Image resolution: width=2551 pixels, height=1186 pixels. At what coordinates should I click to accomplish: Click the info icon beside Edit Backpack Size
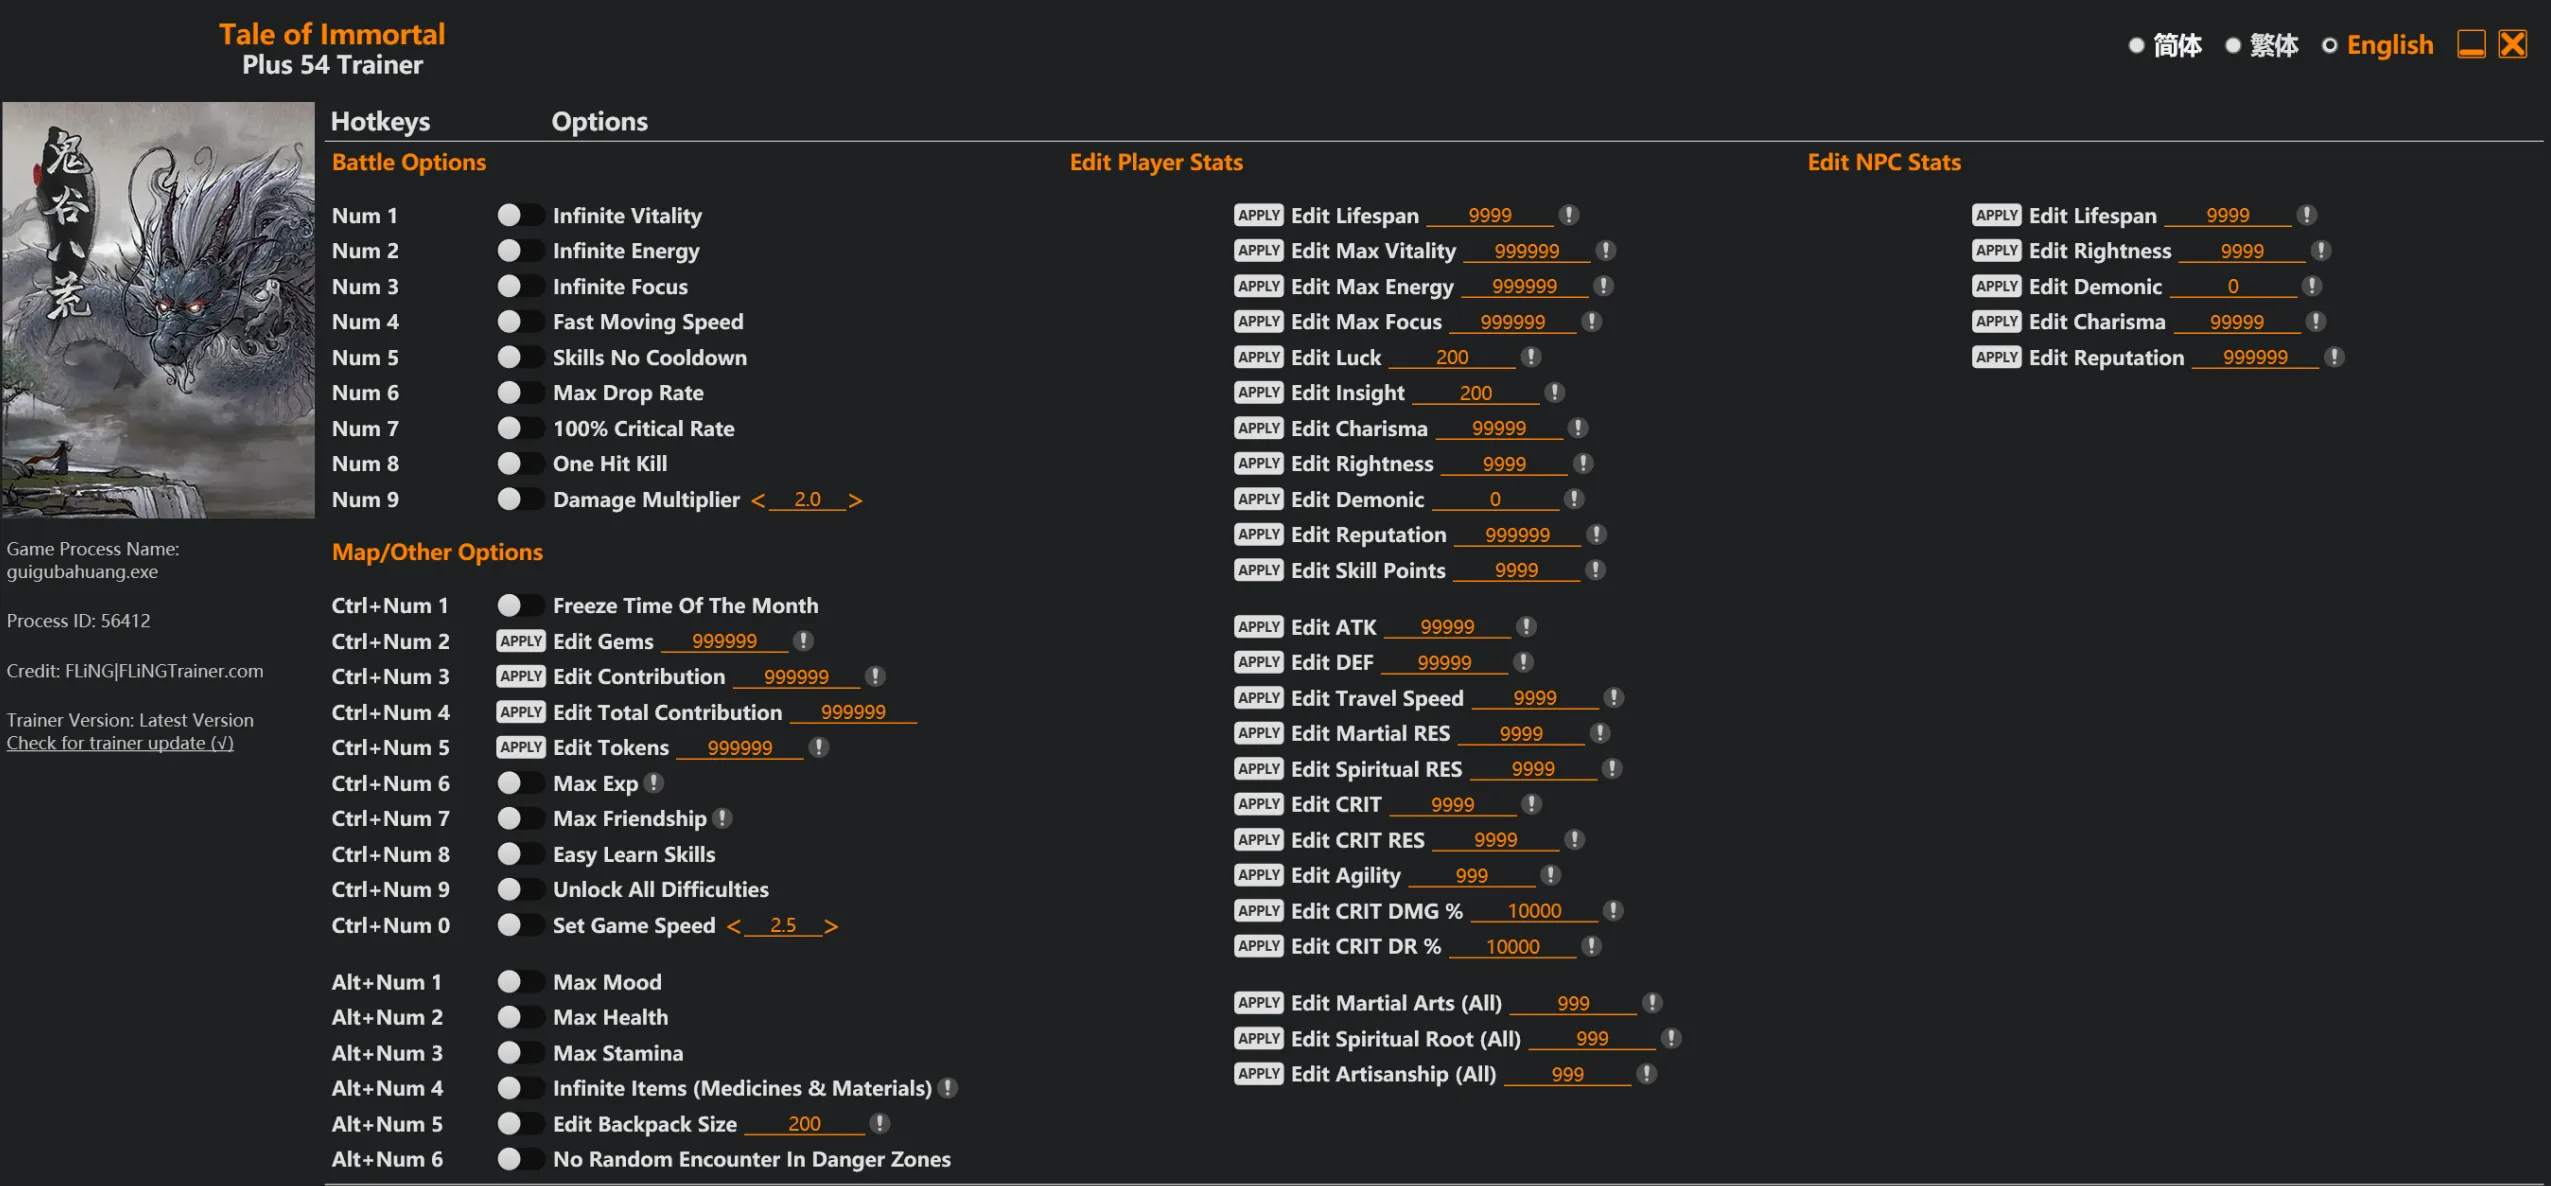(x=880, y=1124)
